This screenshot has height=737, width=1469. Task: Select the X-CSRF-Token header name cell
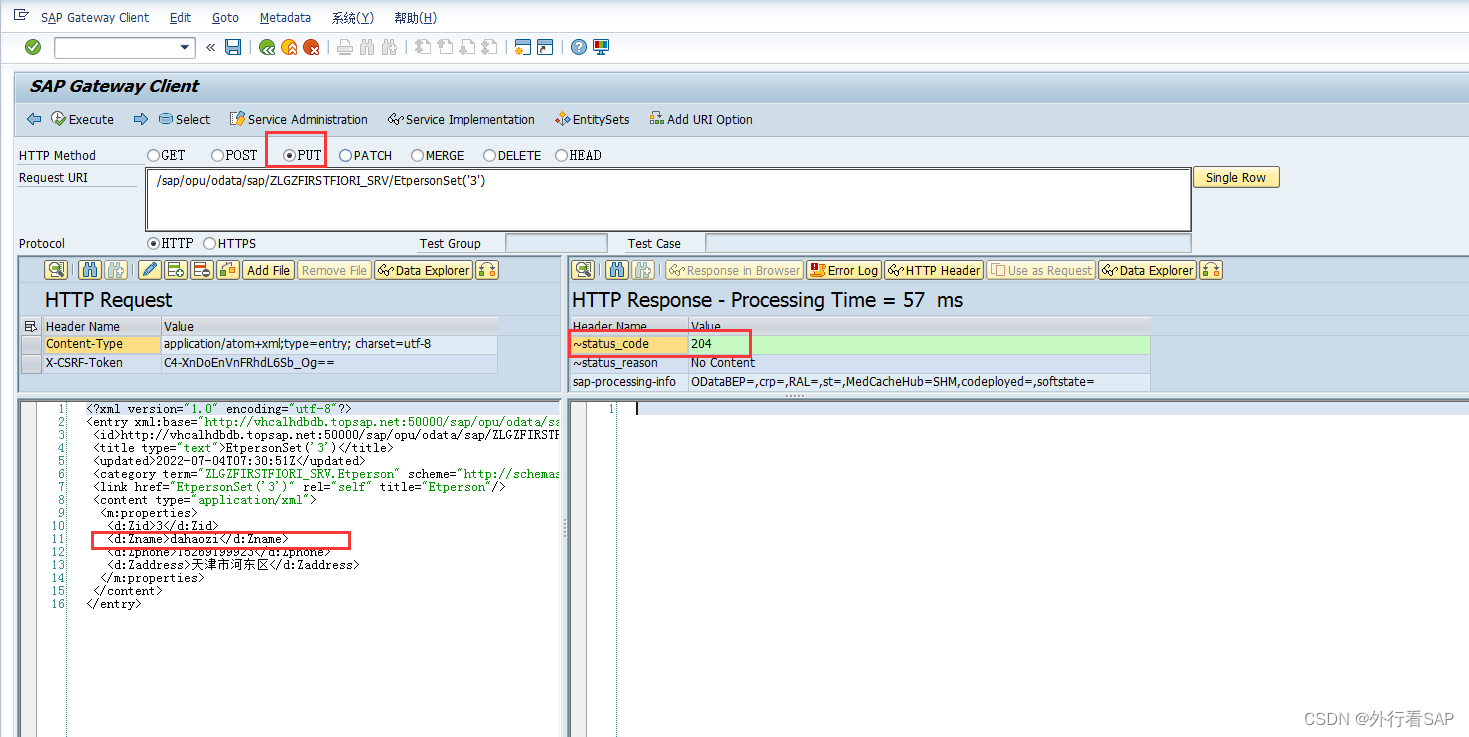[101, 363]
